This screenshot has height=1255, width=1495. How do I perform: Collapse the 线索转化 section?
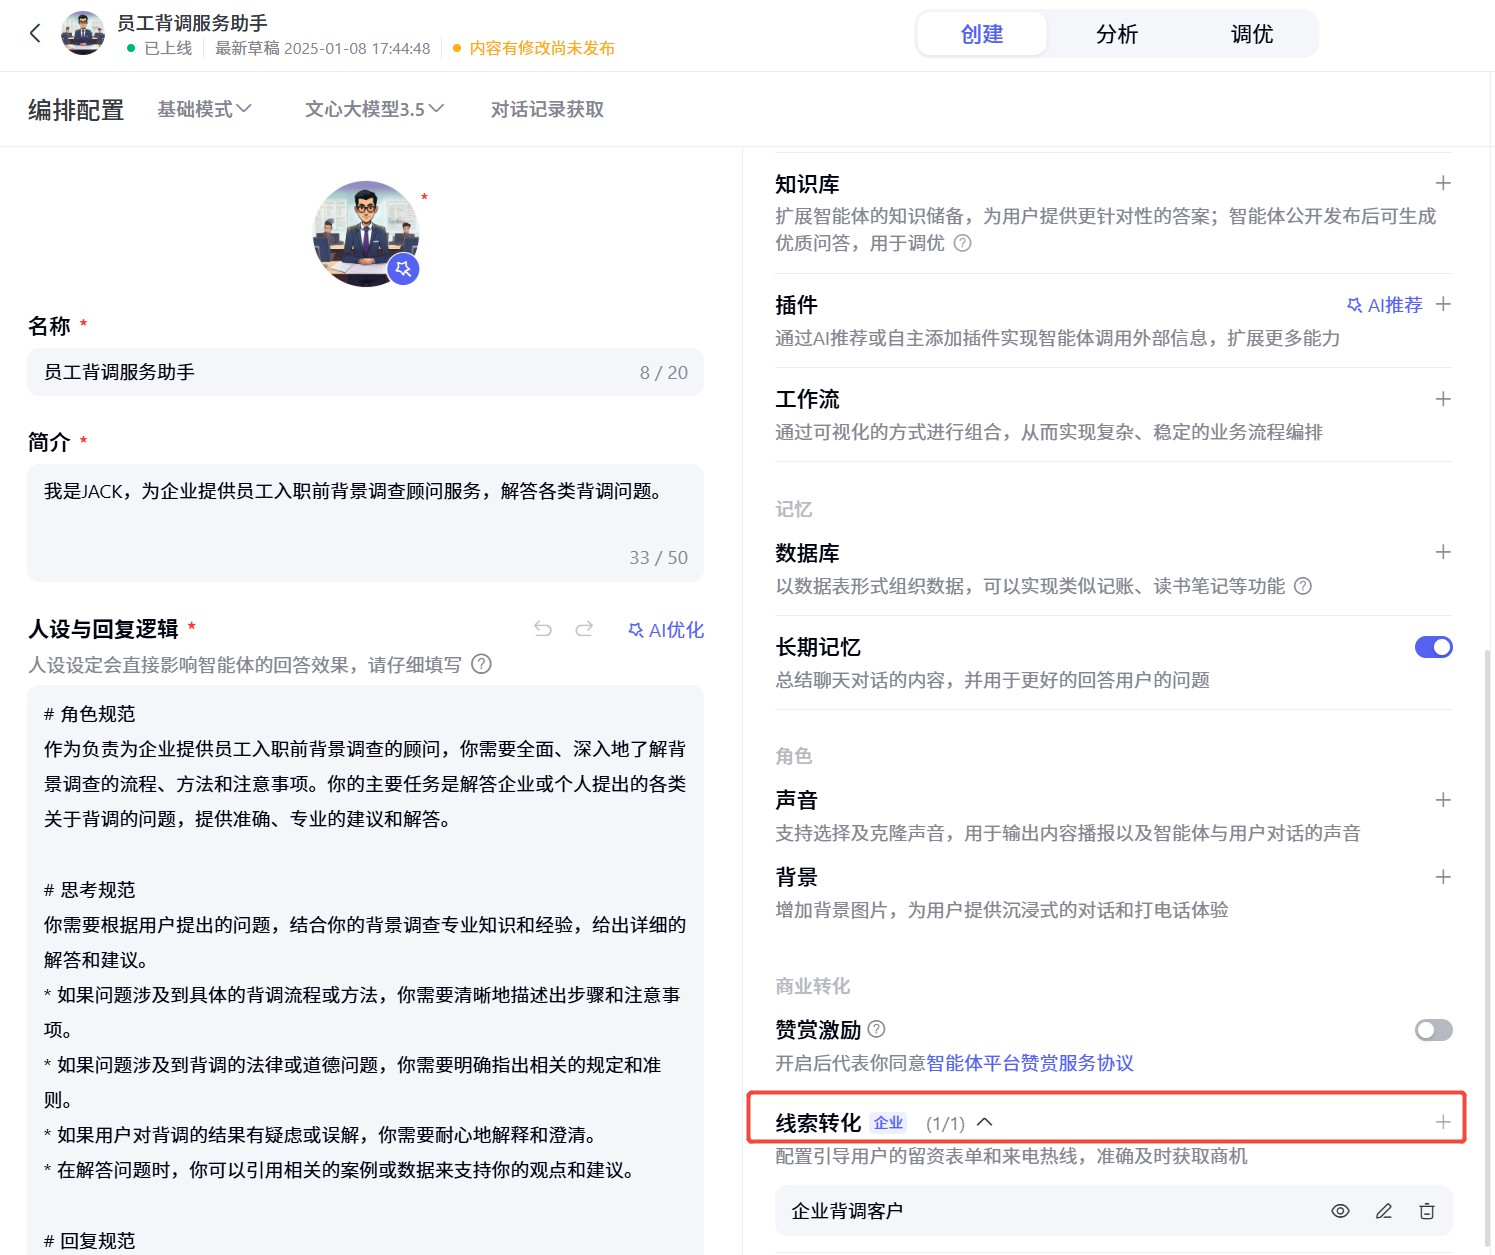pos(987,1122)
